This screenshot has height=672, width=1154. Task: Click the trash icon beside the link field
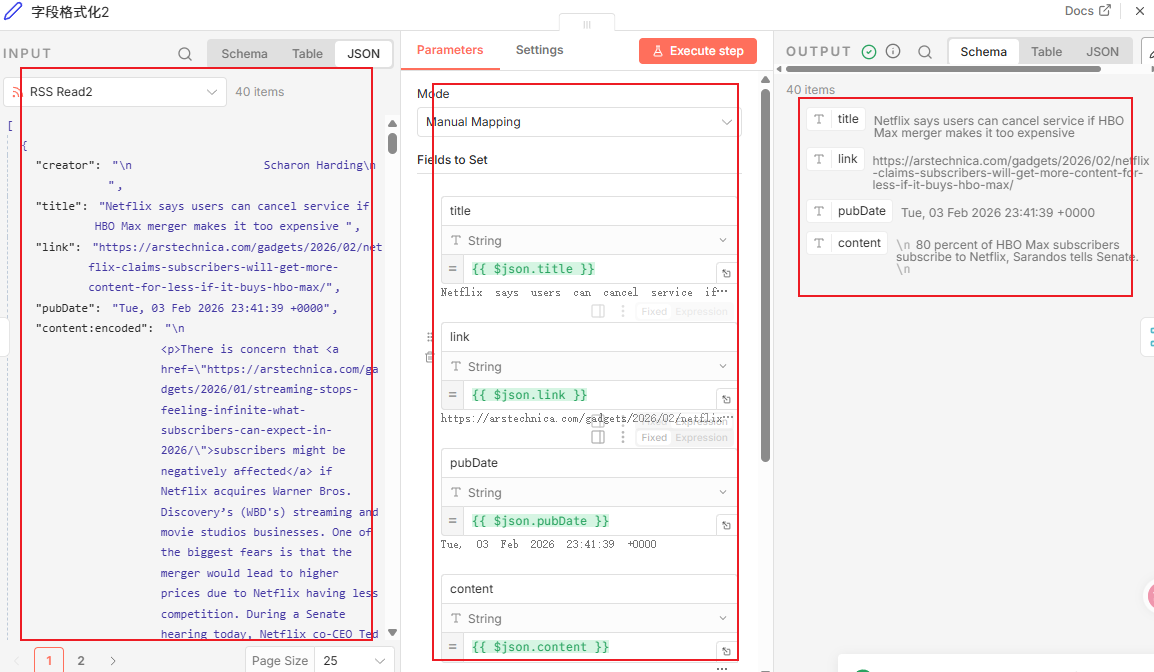click(430, 357)
